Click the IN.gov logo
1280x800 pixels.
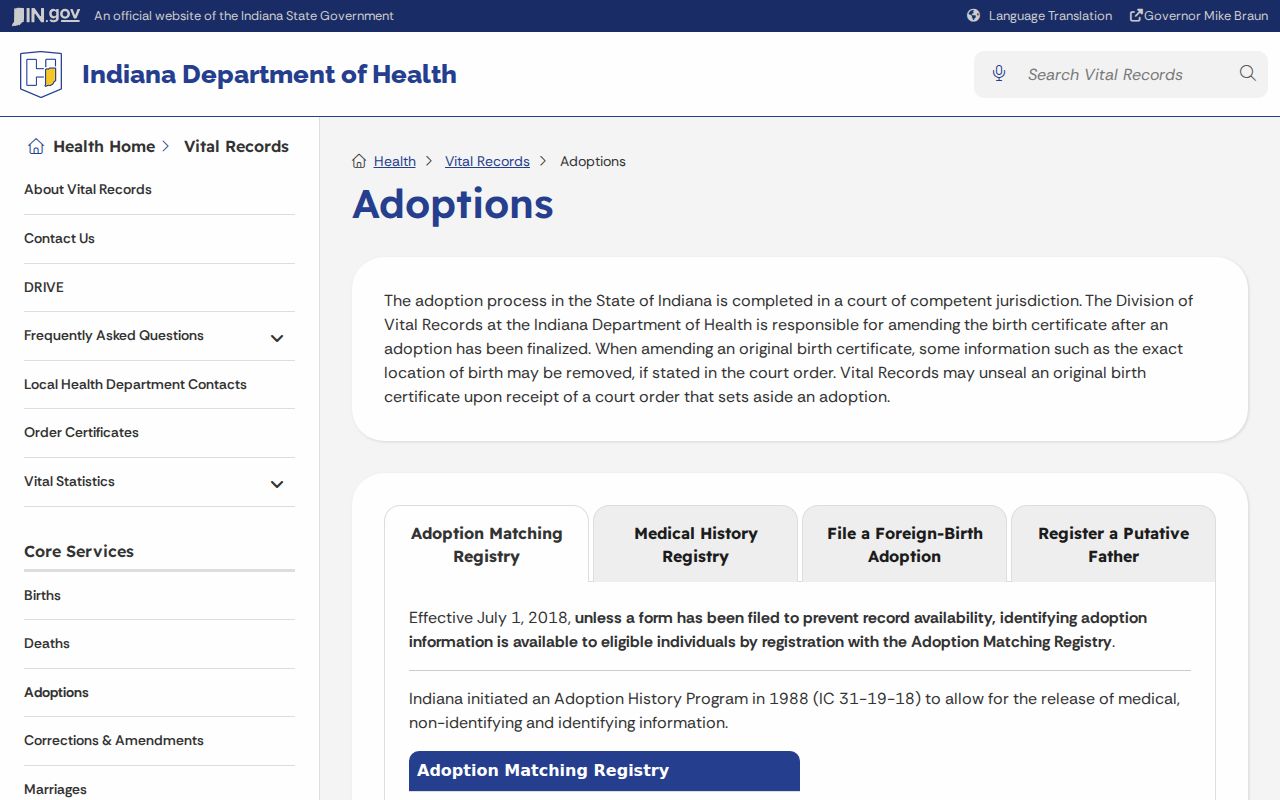click(x=46, y=16)
